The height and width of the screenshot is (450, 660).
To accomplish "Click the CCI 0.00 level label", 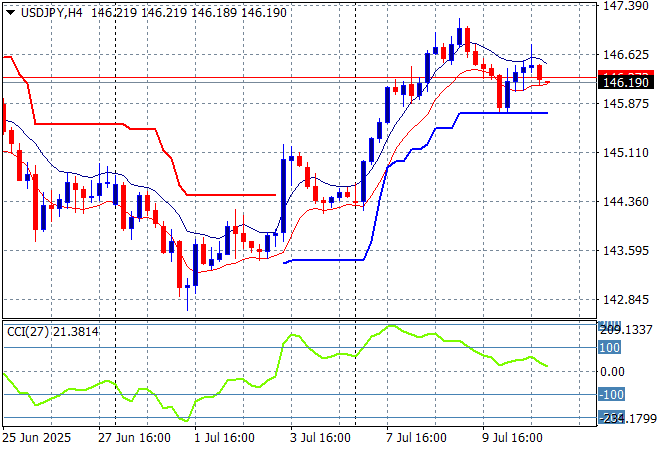I will (612, 372).
